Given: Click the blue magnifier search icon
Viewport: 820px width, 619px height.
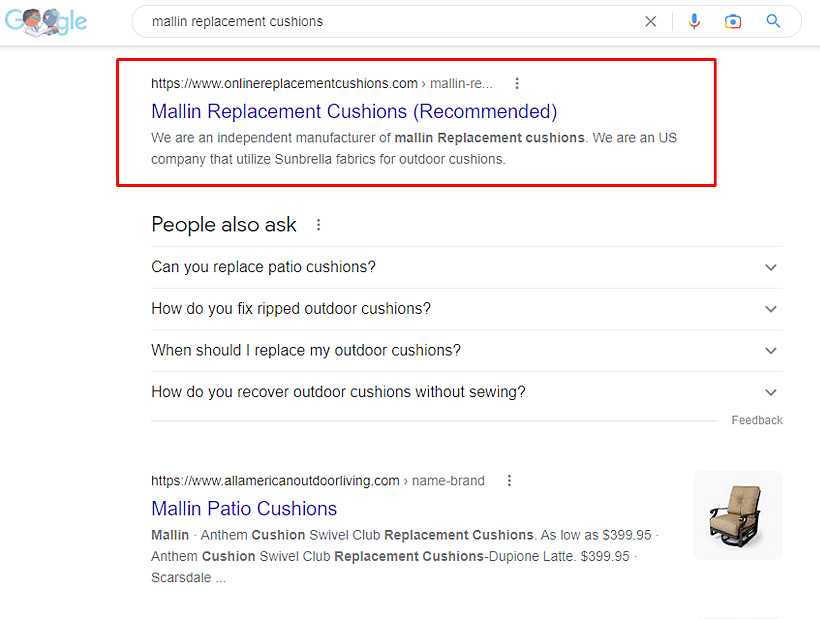Looking at the screenshot, I should (773, 21).
